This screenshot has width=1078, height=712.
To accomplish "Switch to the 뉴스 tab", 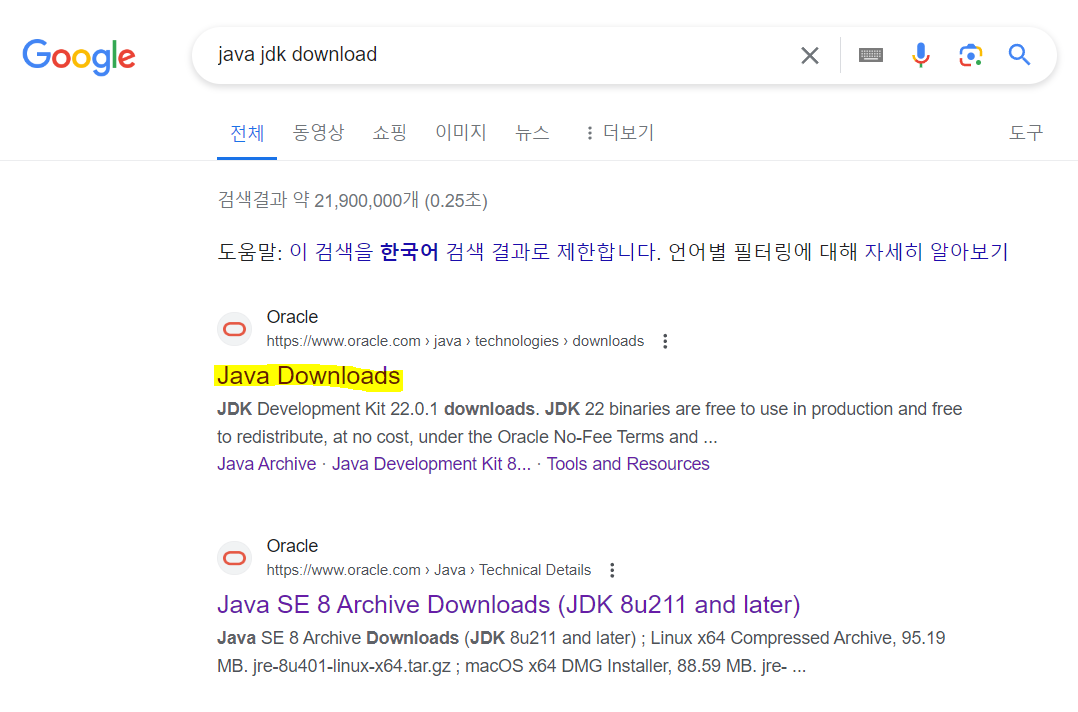I will [532, 133].
